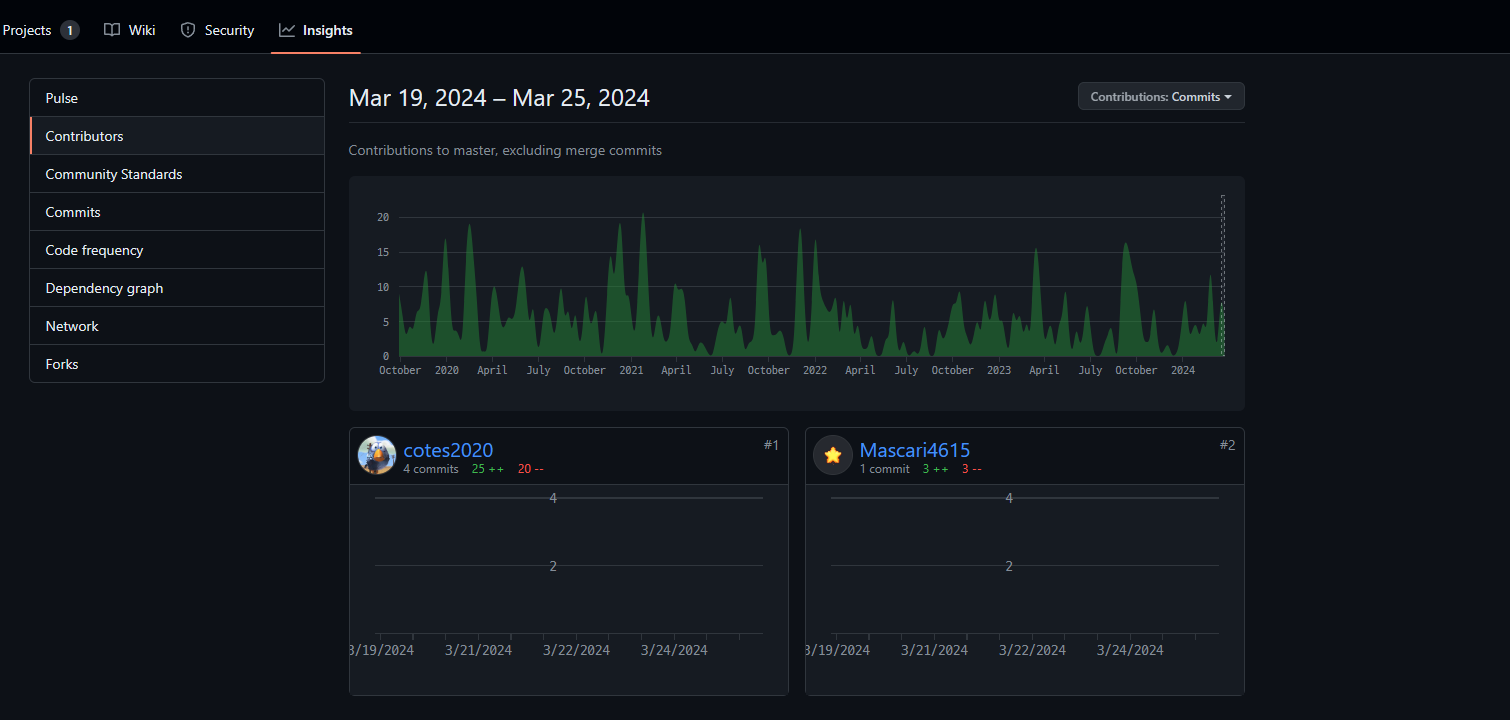
Task: Open cotes2020 profile link
Action: (448, 450)
